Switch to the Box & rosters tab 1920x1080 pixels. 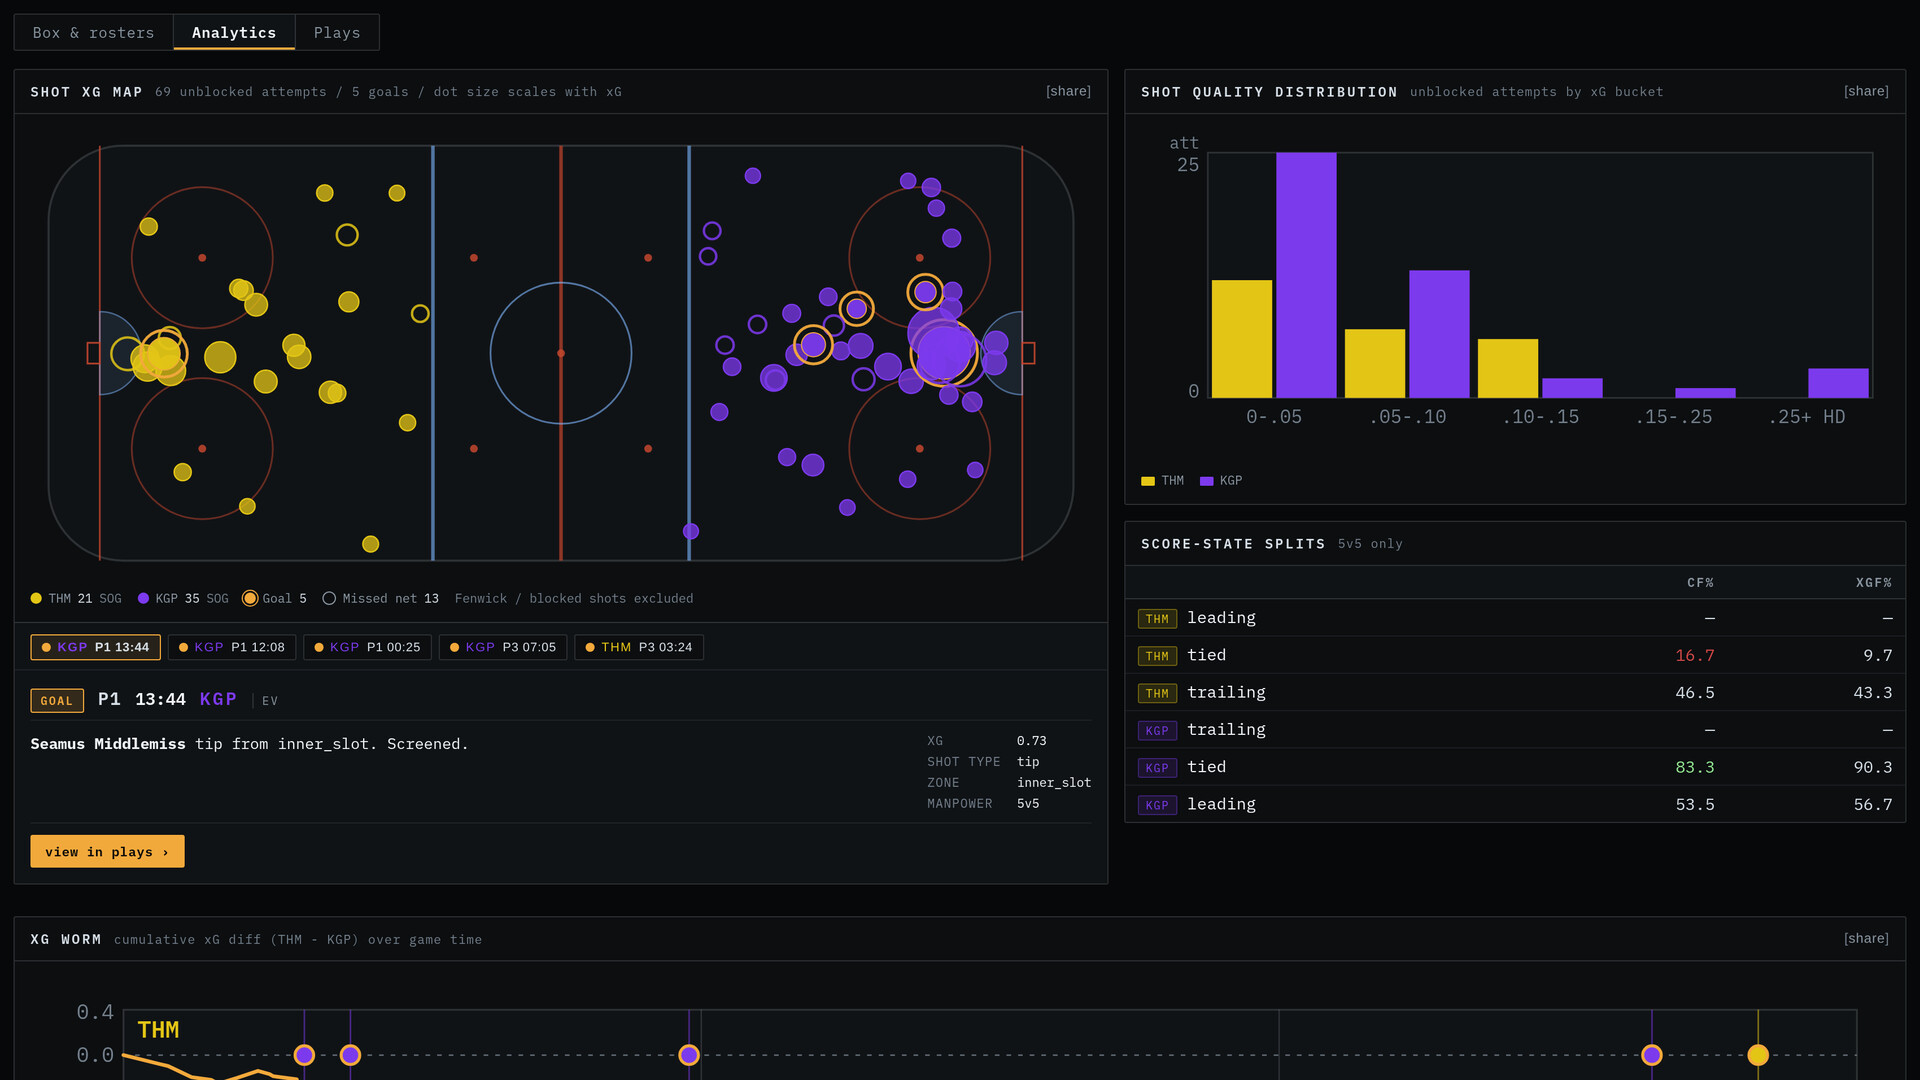click(93, 32)
